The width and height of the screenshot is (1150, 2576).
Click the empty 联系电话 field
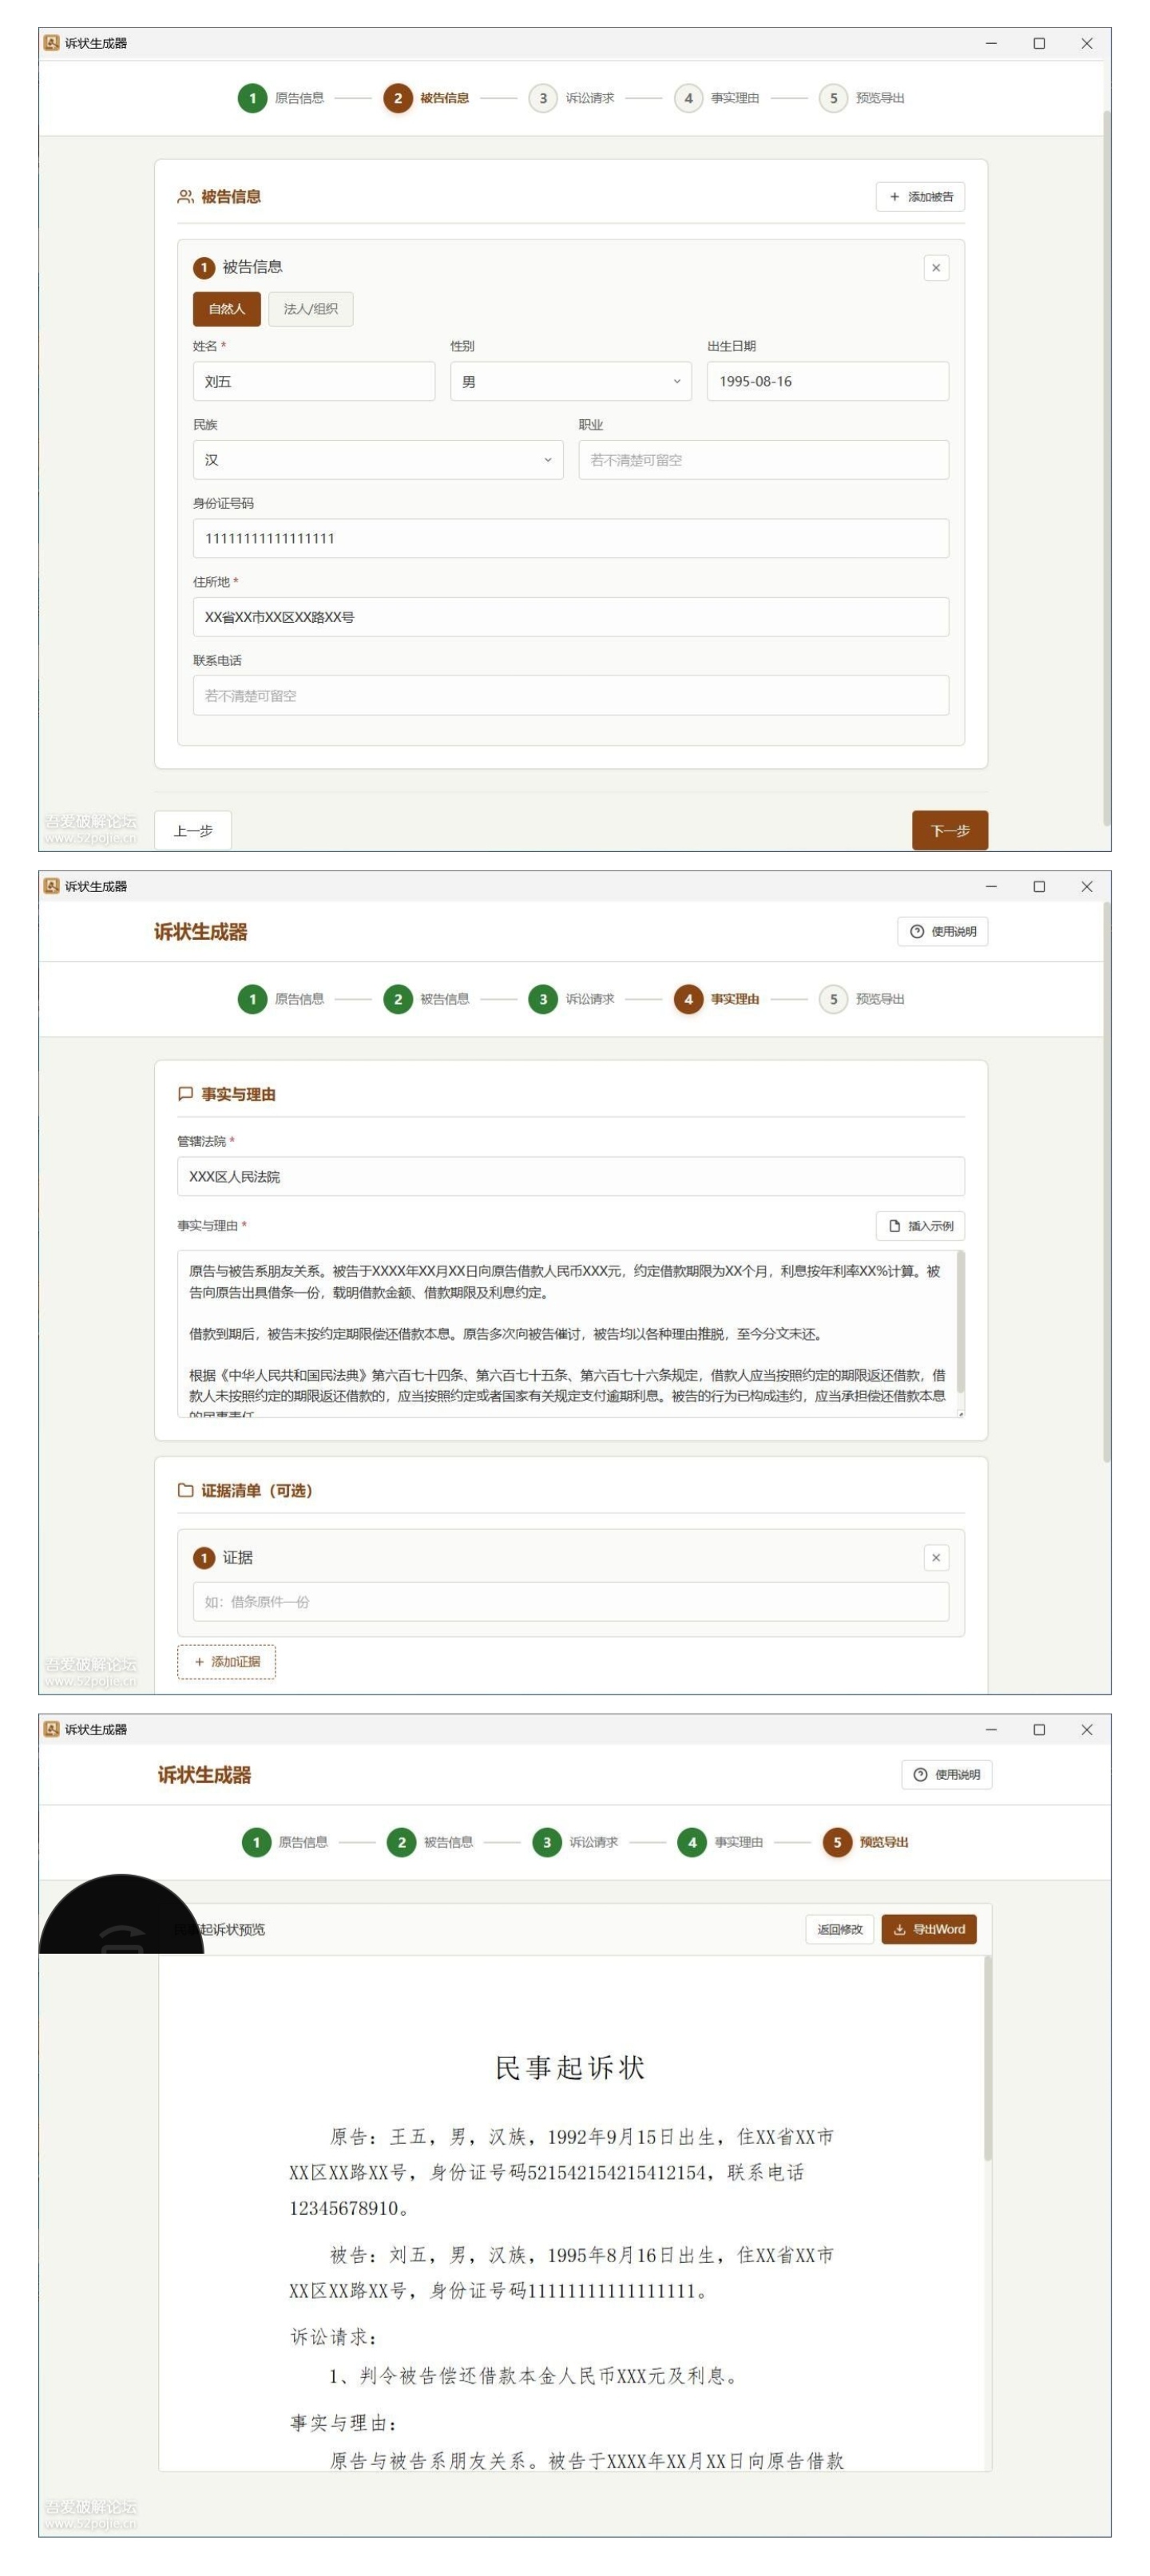click(x=570, y=696)
